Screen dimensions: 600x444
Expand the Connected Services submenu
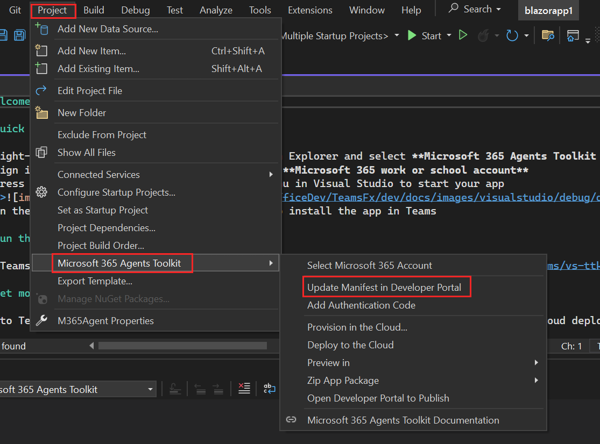click(x=157, y=175)
